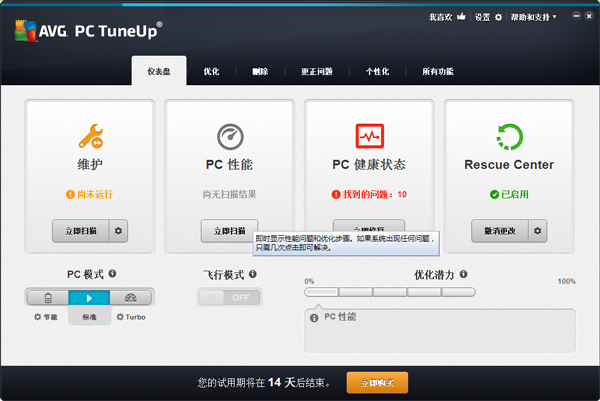Select the Turbo speedometer mode icon
The width and height of the screenshot is (600, 401).
click(130, 298)
